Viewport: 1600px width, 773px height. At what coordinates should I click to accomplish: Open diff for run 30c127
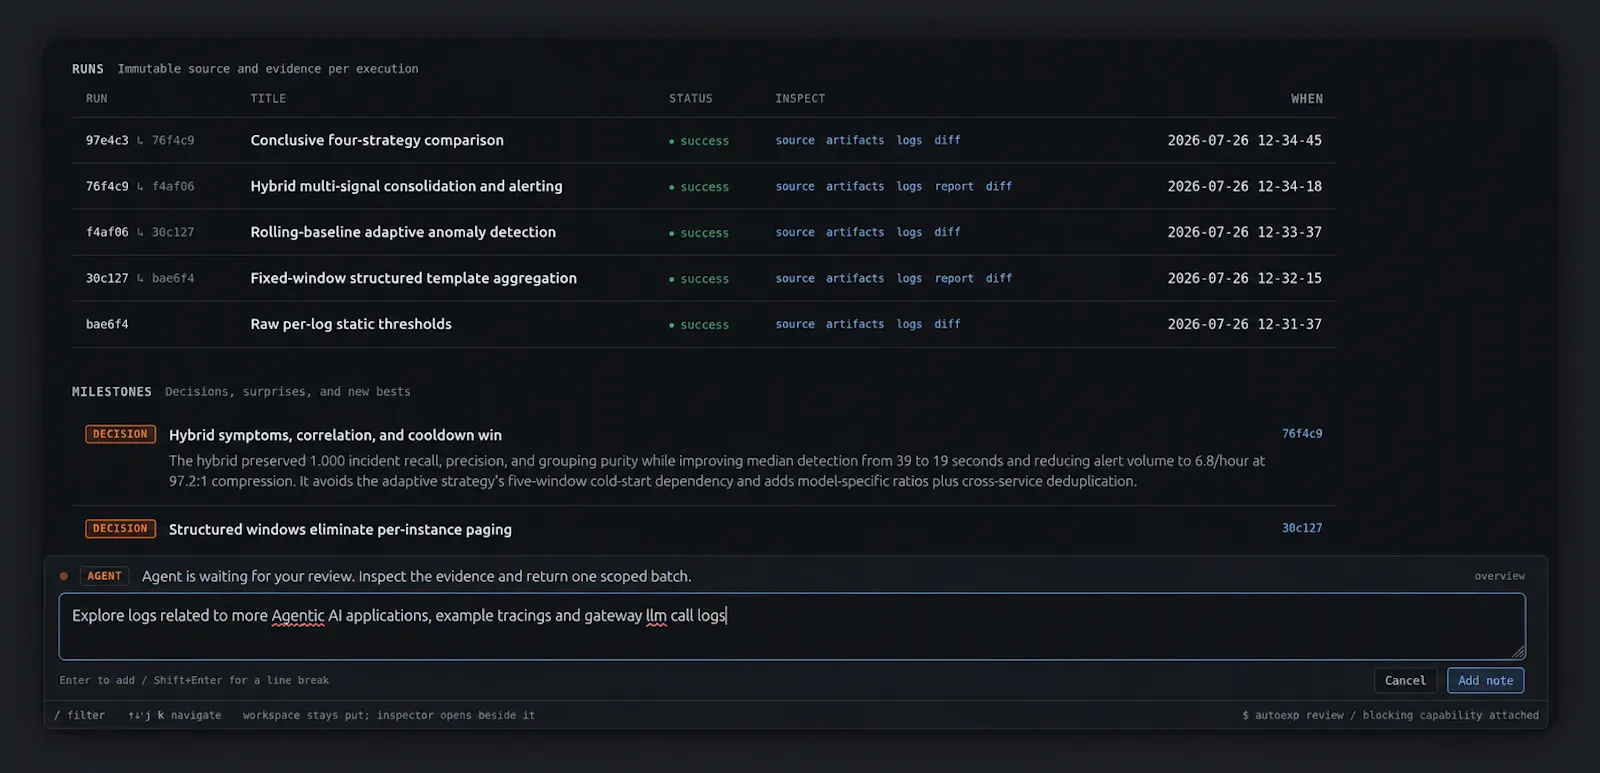[x=999, y=278]
